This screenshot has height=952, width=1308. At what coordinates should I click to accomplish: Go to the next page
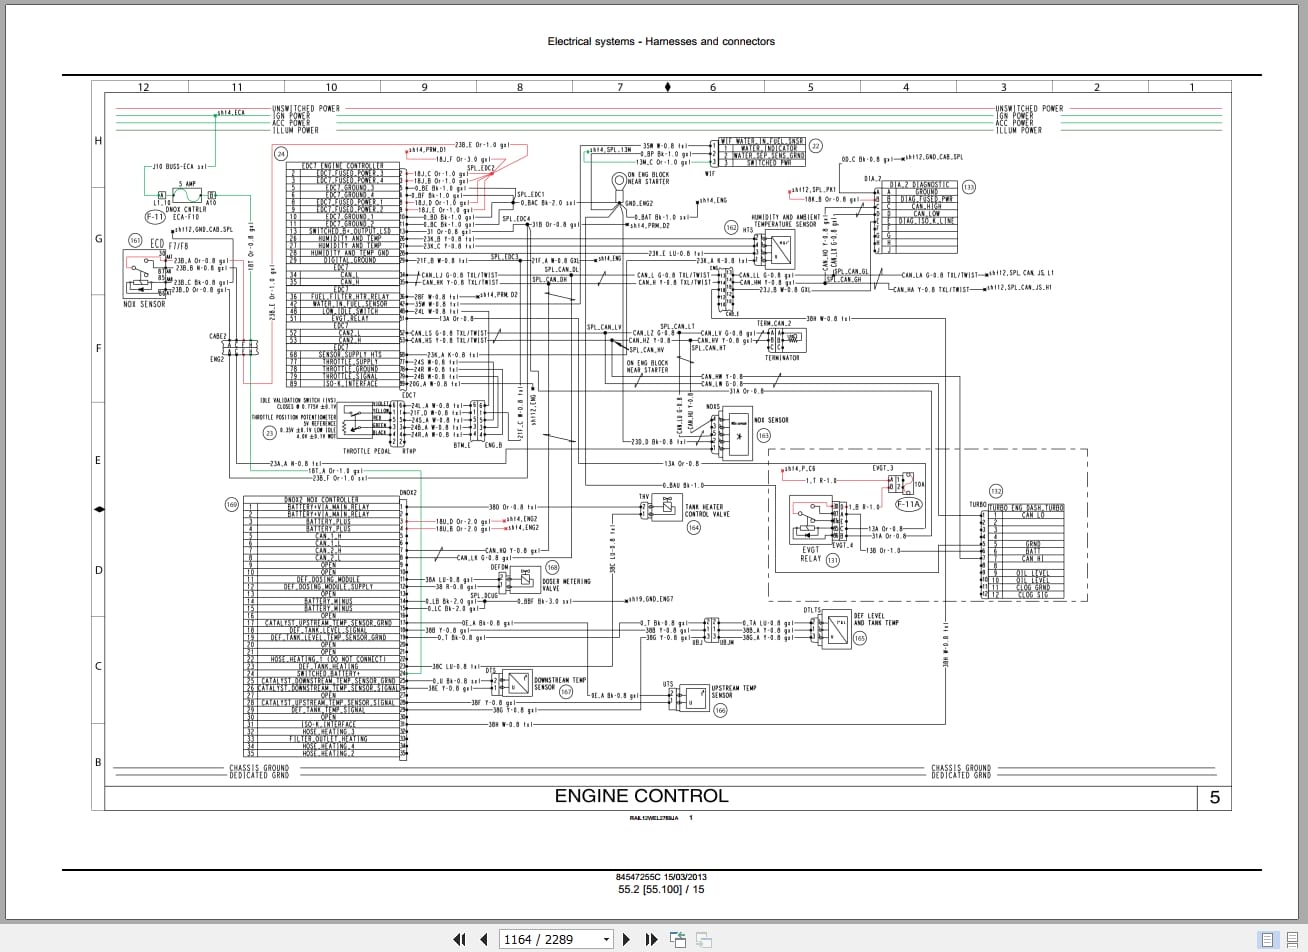[x=627, y=939]
